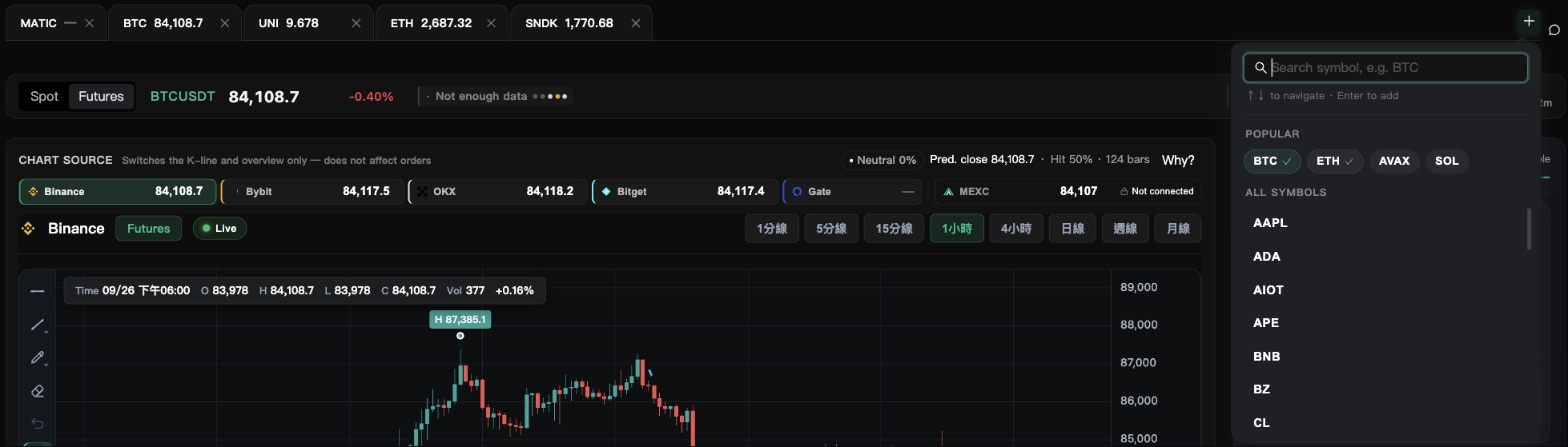Close the UNI tab with its X
Screen dimensions: 1568x447
[x=356, y=23]
